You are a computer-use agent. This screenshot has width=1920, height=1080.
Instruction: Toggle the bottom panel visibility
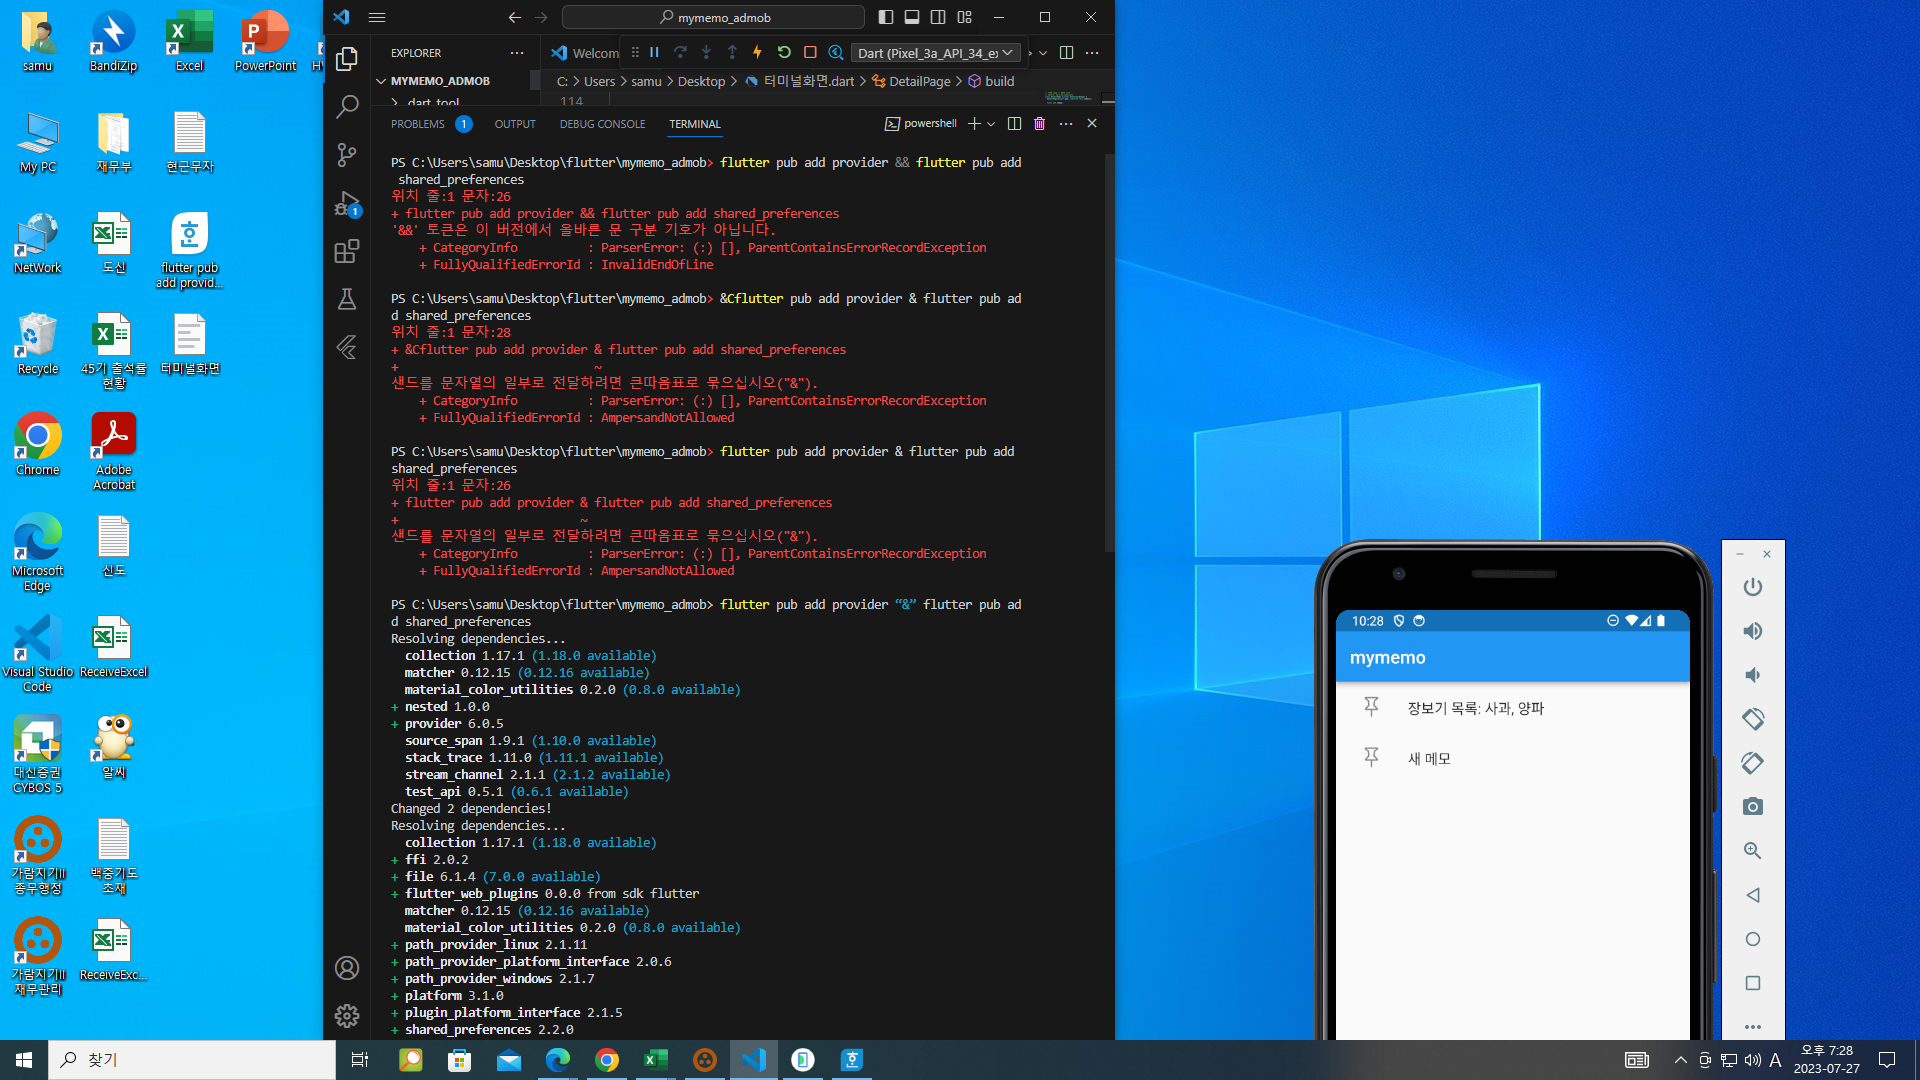point(912,17)
